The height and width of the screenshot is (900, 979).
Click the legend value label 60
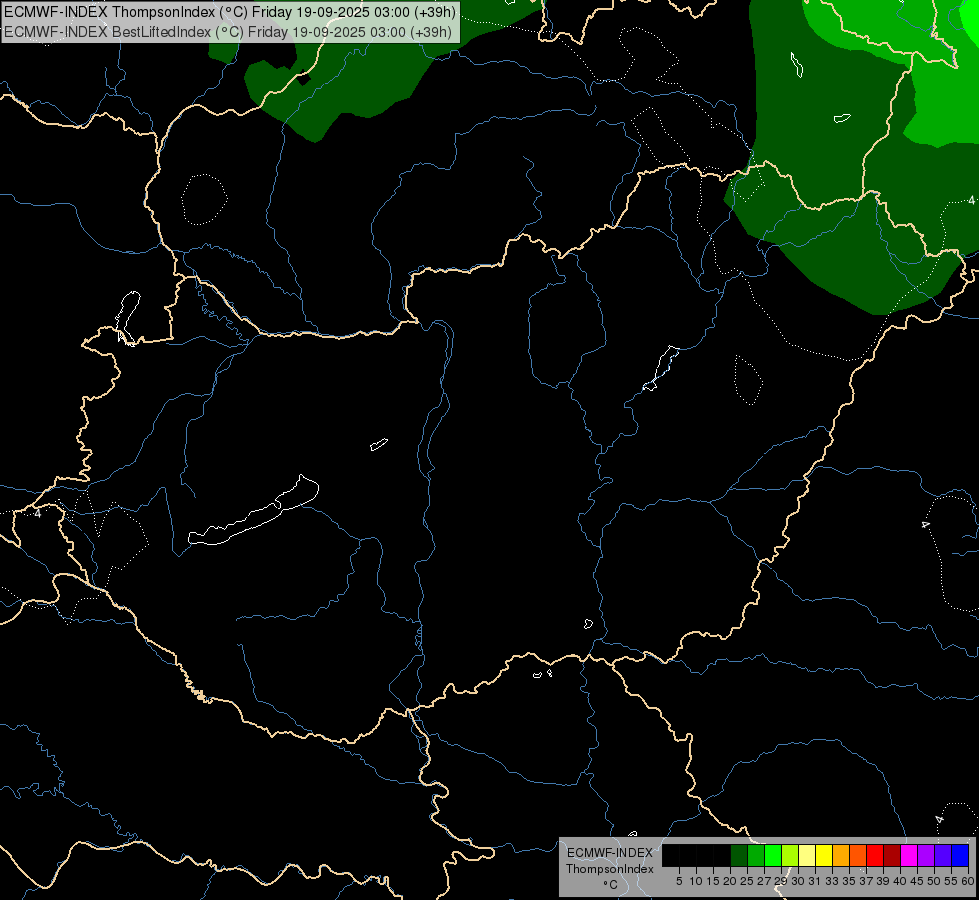[x=968, y=881]
